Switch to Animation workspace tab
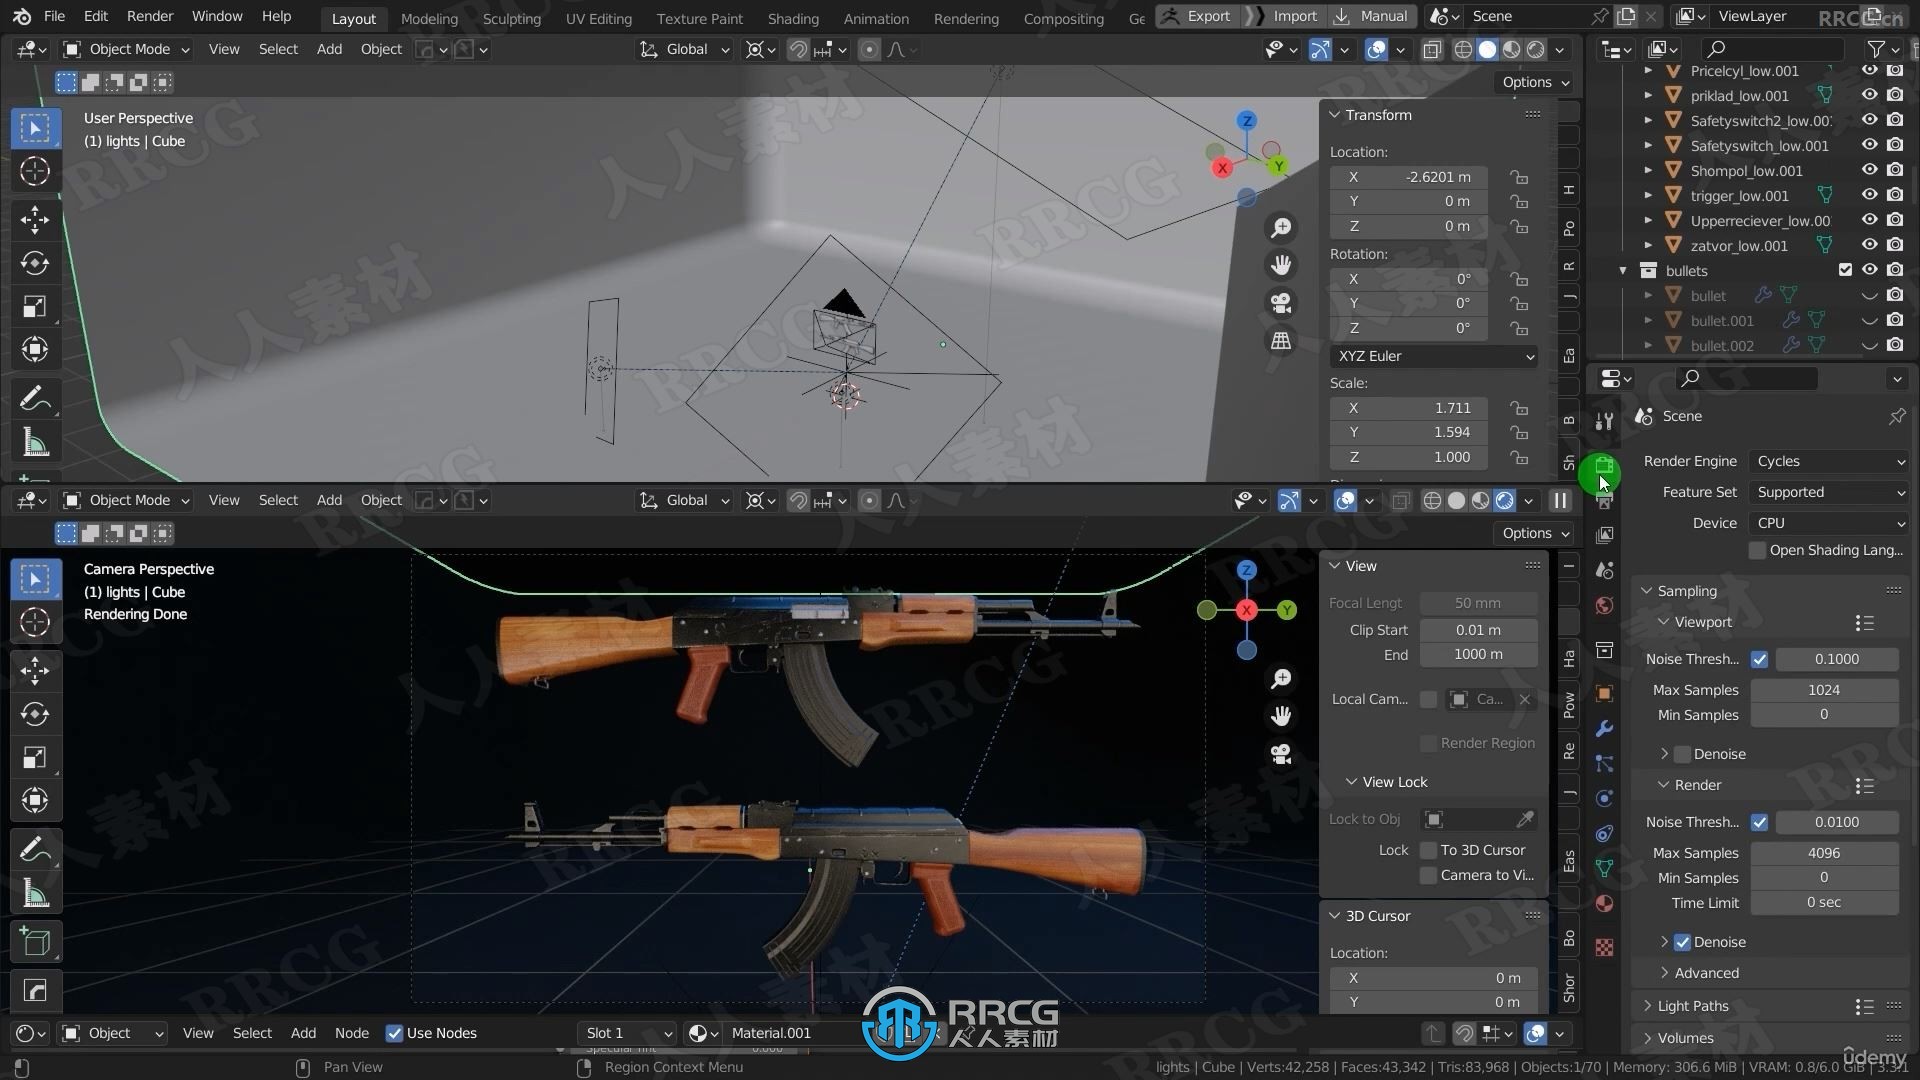The image size is (1920, 1080). click(876, 18)
